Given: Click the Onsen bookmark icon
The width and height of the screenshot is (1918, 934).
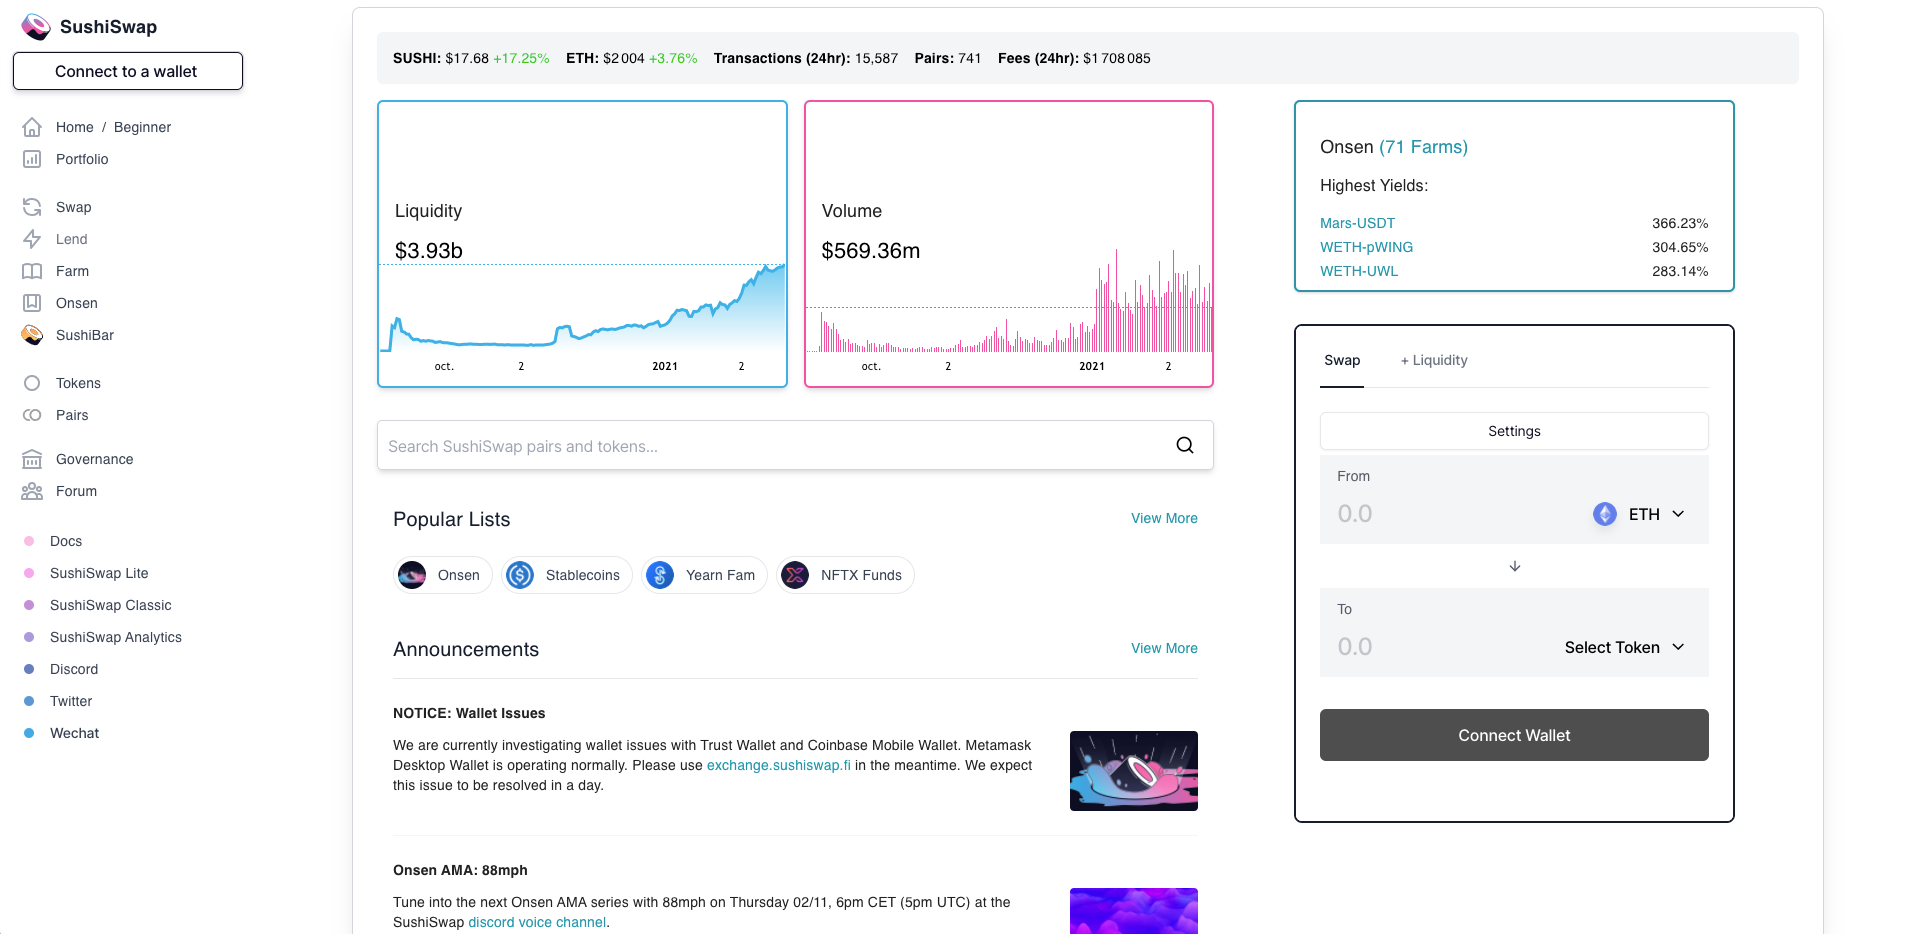Looking at the screenshot, I should (x=32, y=303).
